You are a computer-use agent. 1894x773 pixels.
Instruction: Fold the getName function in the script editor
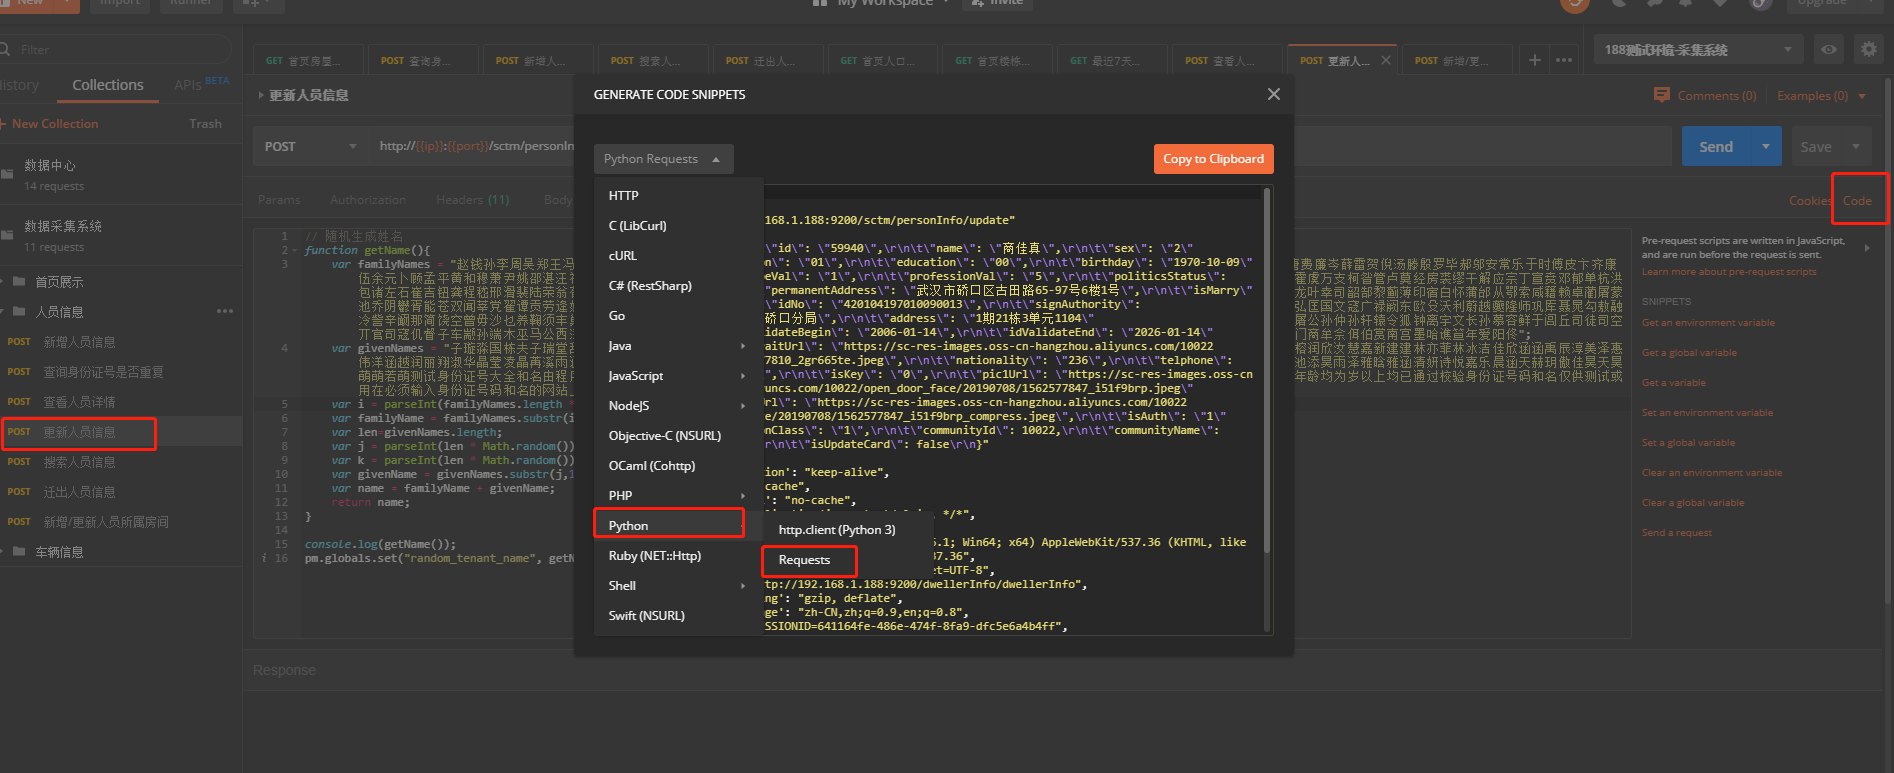[x=295, y=250]
